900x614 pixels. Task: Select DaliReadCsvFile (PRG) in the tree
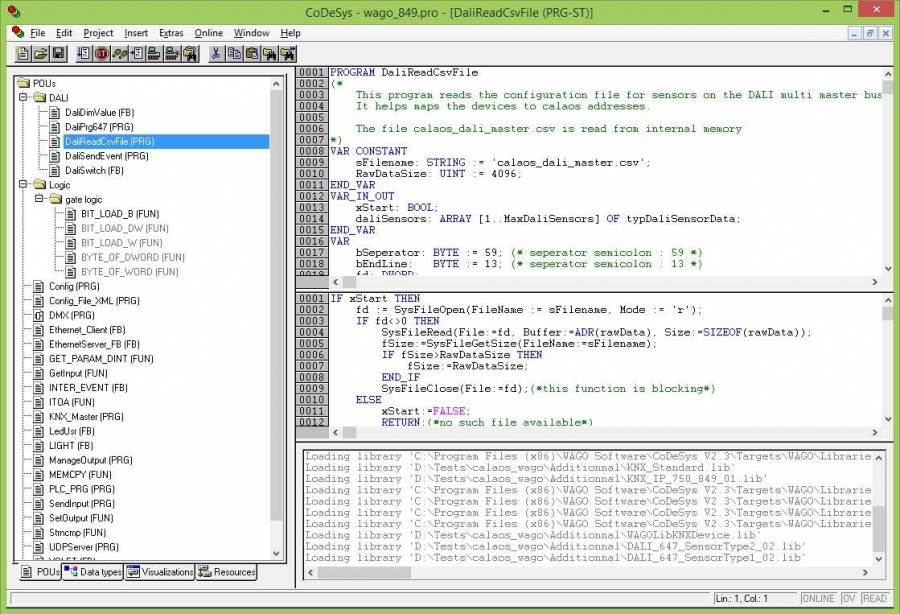[x=110, y=141]
